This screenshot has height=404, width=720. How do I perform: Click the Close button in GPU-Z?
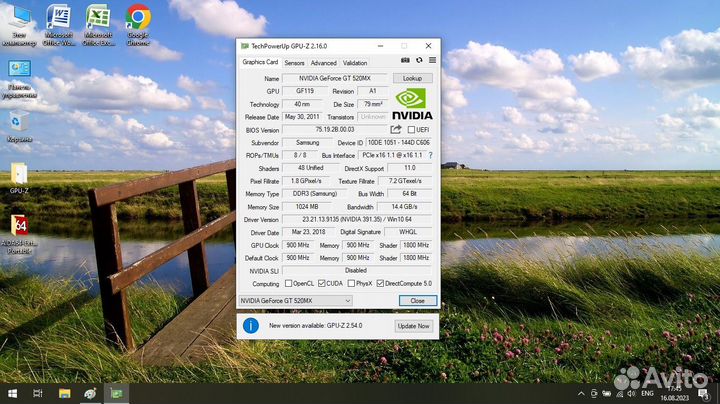tap(417, 301)
